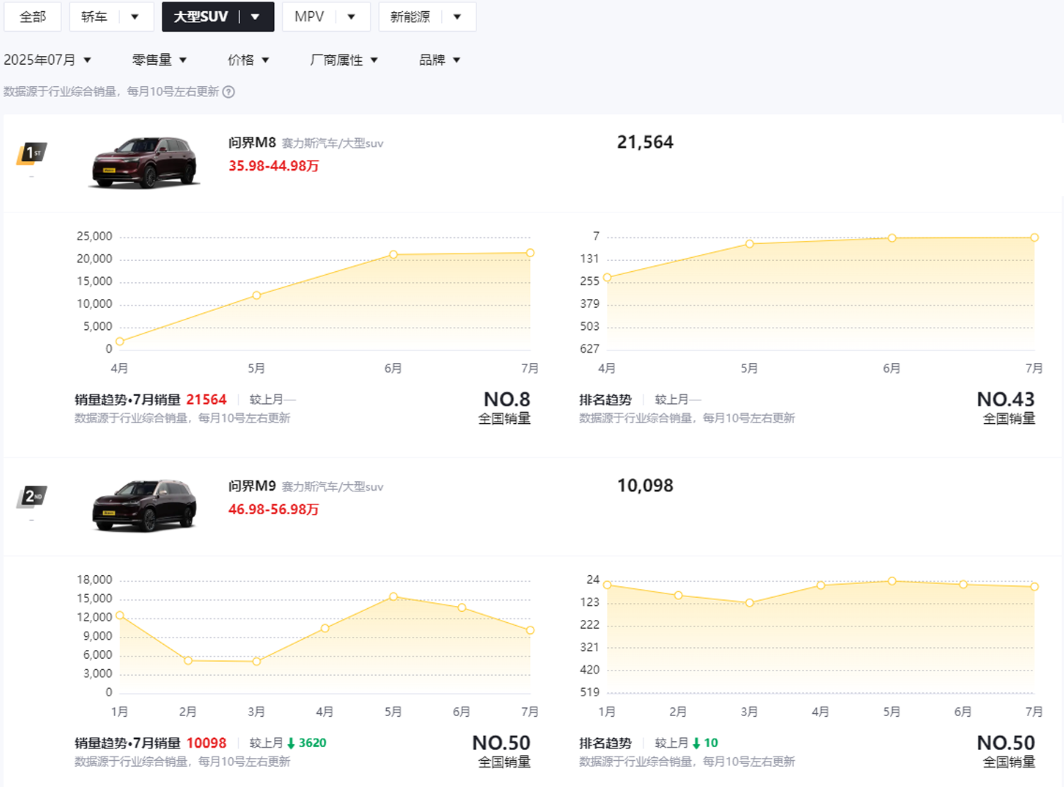The image size is (1064, 787).
Task: Expand the 大型SUV tab dropdown arrow
Action: click(255, 17)
